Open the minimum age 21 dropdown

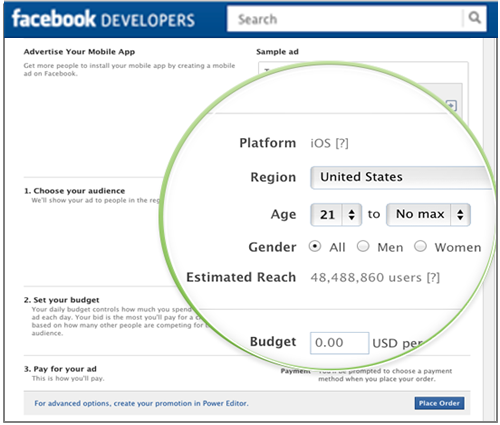336,215
